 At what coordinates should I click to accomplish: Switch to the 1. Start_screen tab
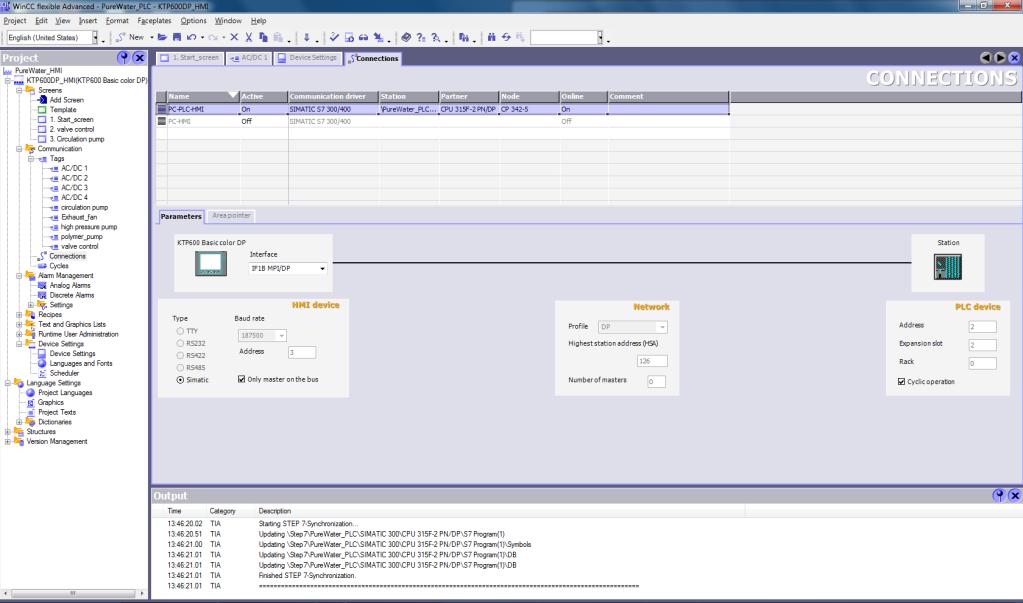[x=190, y=58]
